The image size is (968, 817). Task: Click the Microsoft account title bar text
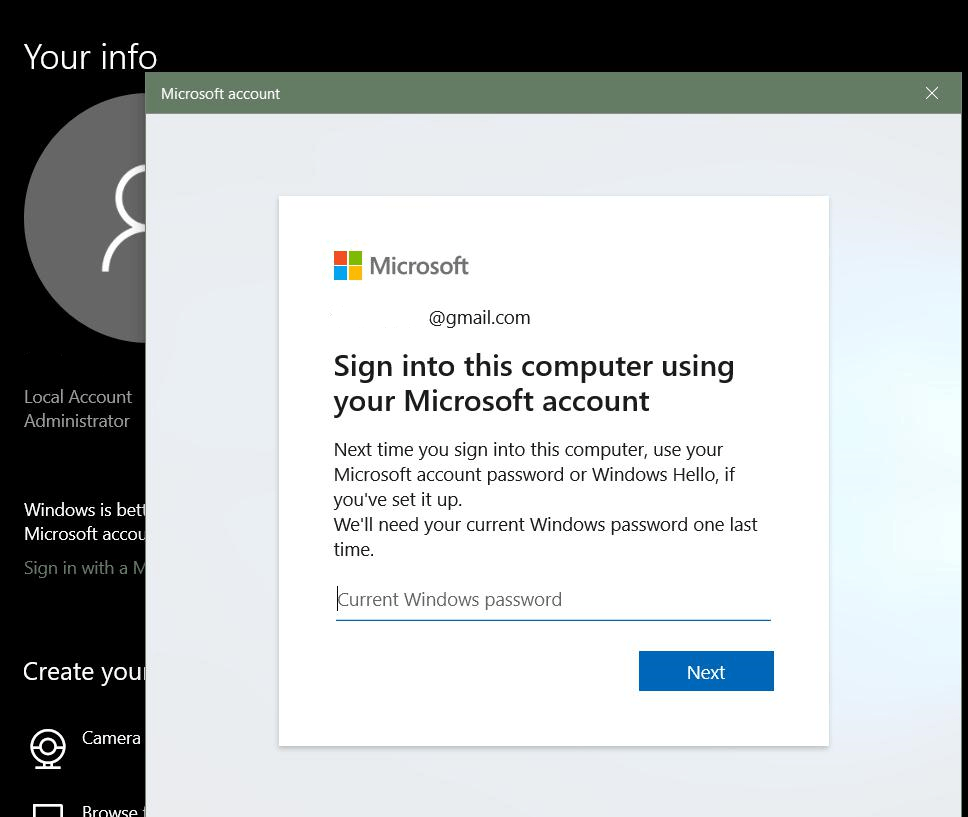point(220,94)
